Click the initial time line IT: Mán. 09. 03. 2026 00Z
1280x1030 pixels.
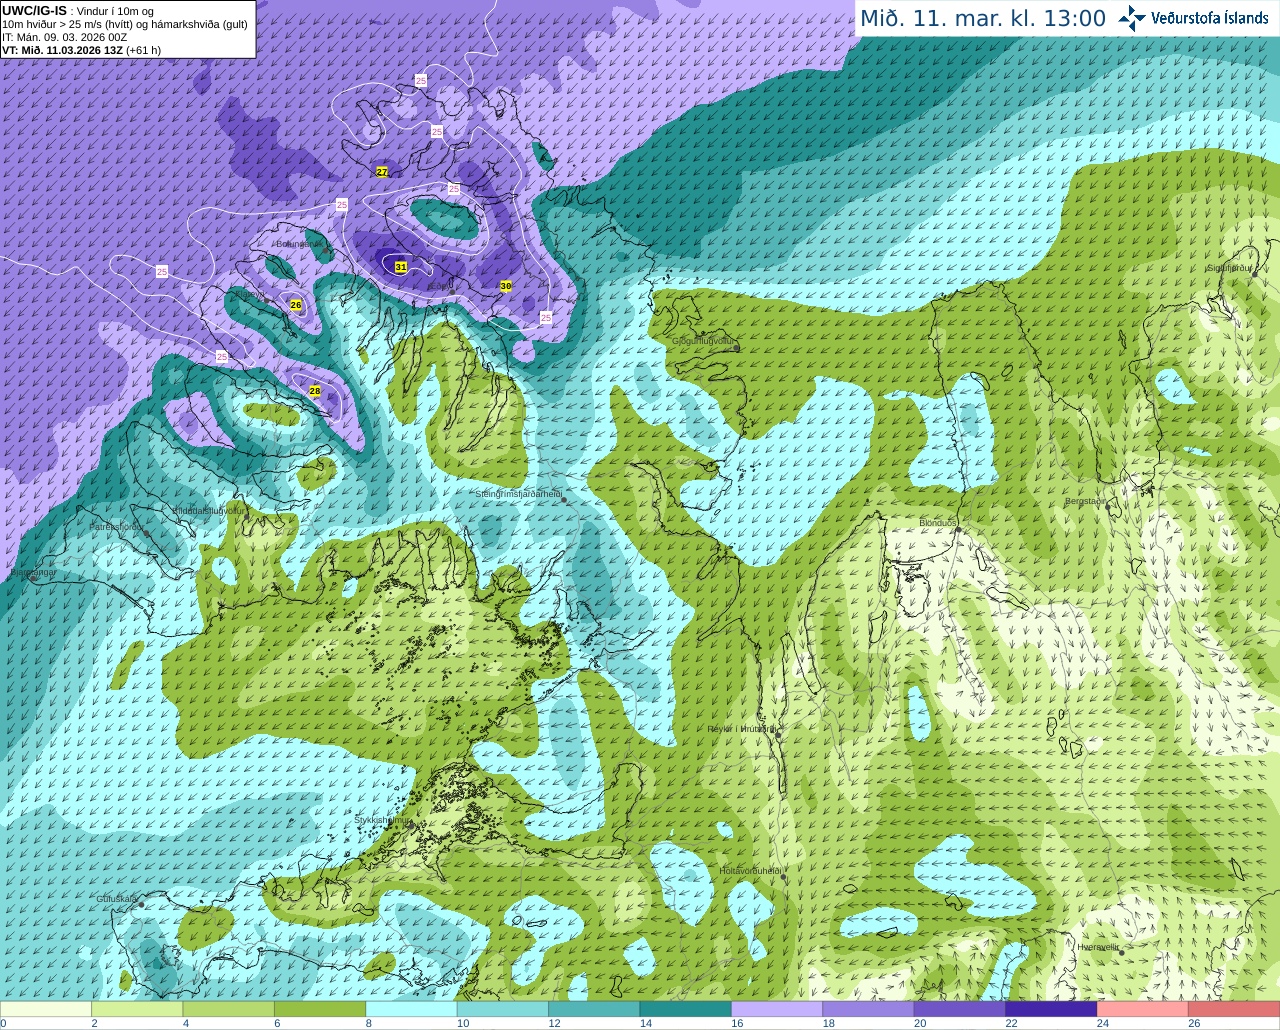coord(64,37)
